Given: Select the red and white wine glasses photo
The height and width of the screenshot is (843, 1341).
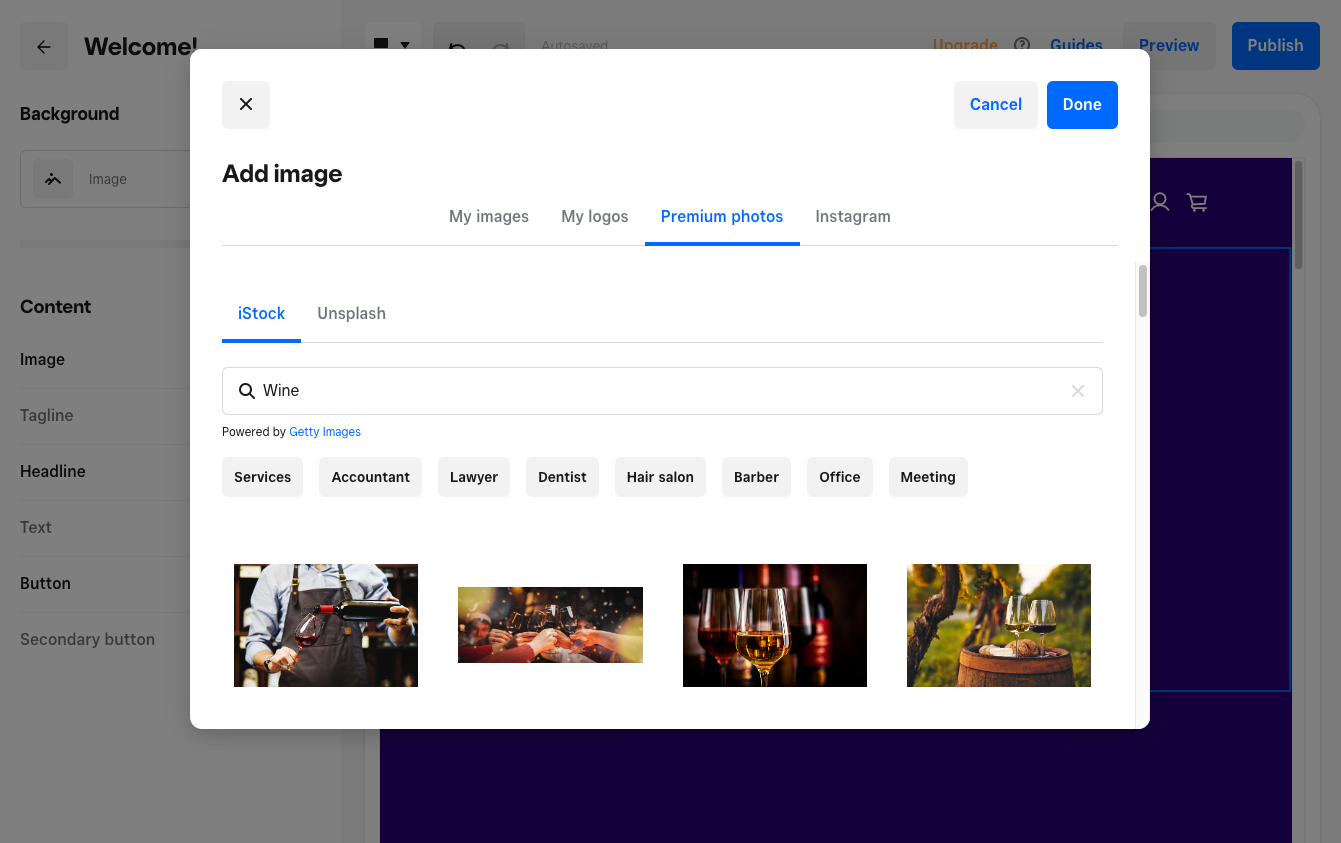Looking at the screenshot, I should (x=775, y=625).
